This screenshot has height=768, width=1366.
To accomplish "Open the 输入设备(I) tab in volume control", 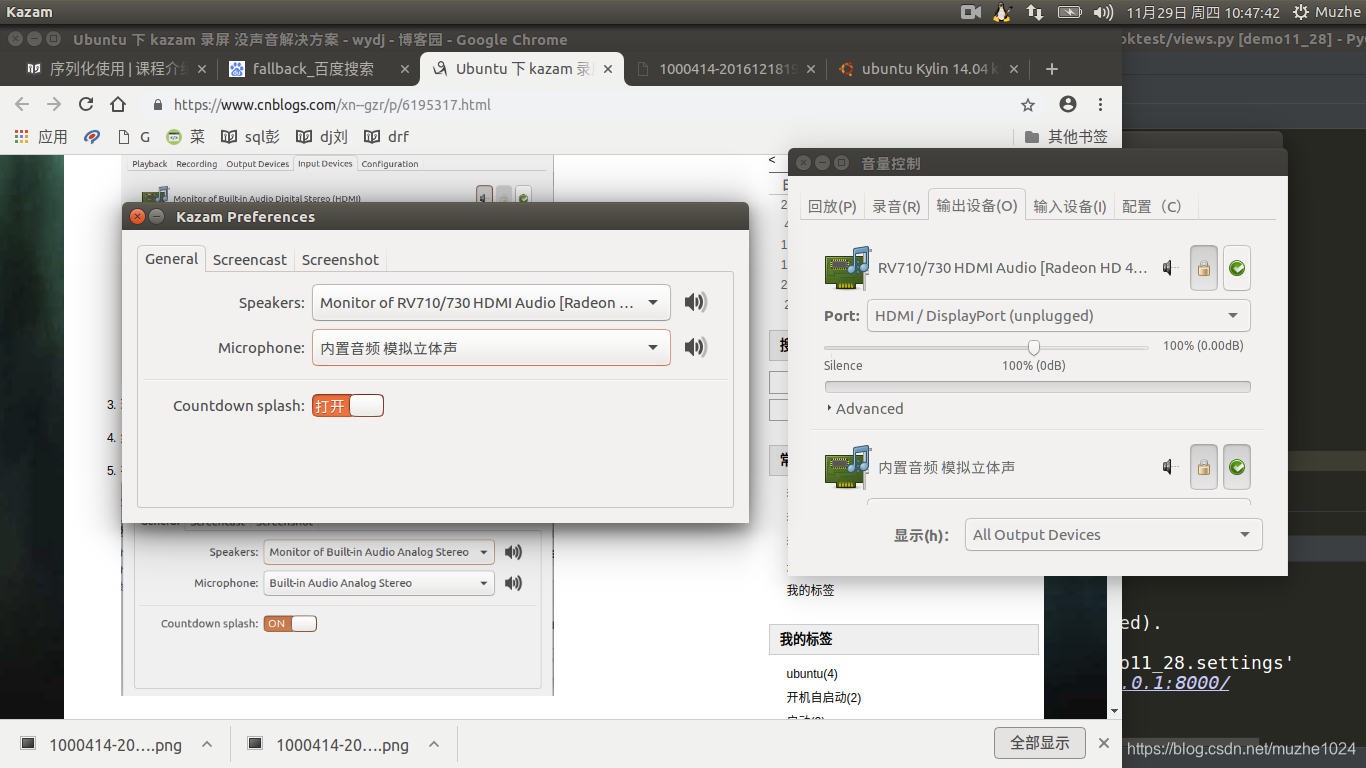I will click(x=1070, y=206).
